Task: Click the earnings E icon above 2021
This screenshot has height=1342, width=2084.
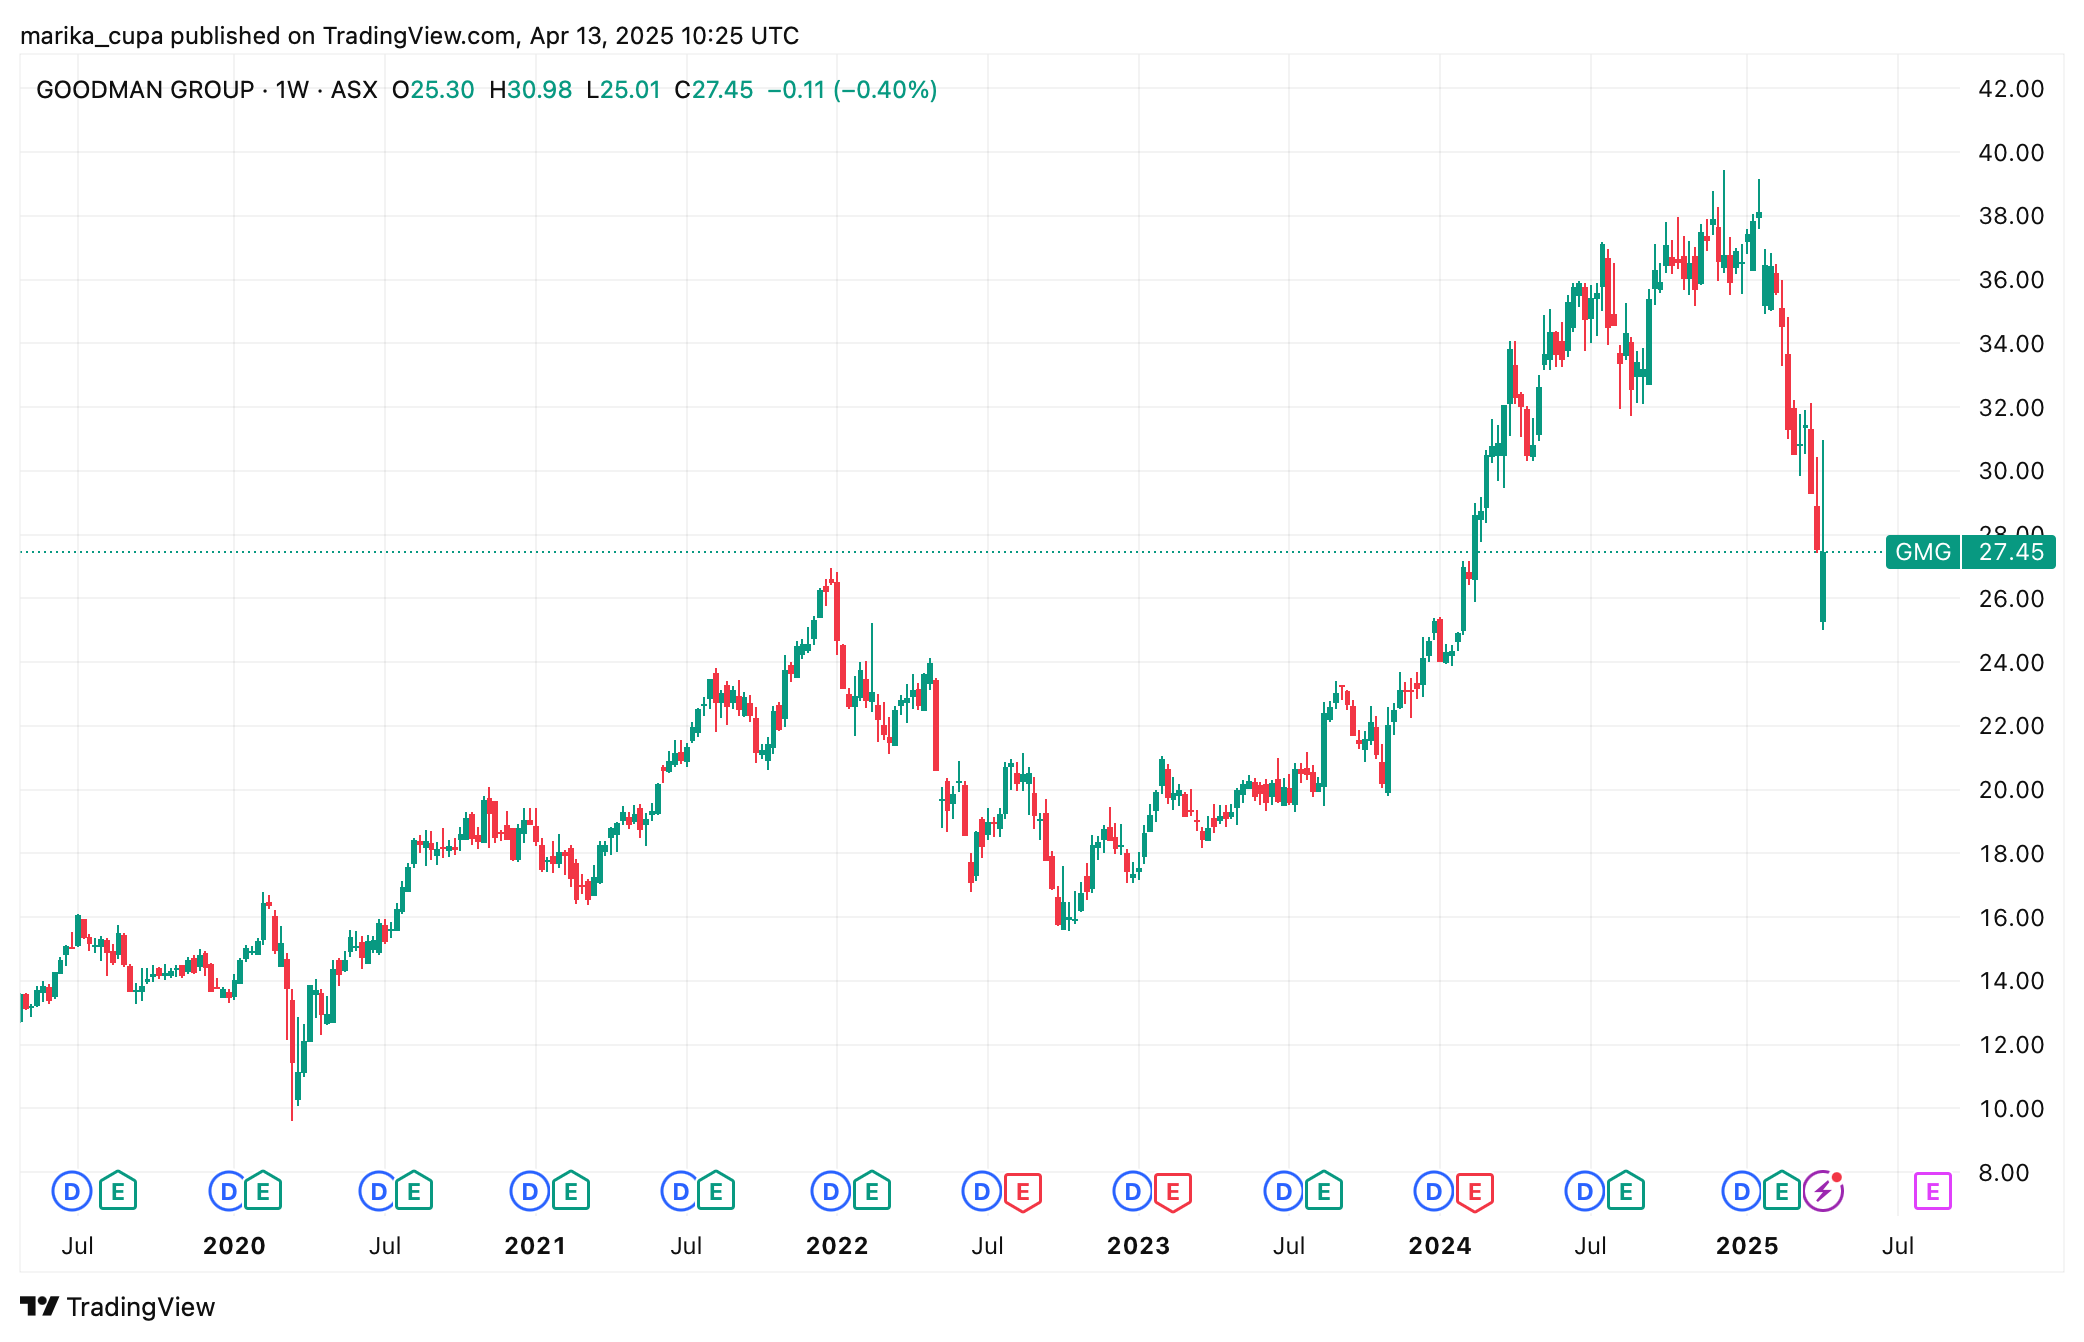Action: tap(571, 1191)
